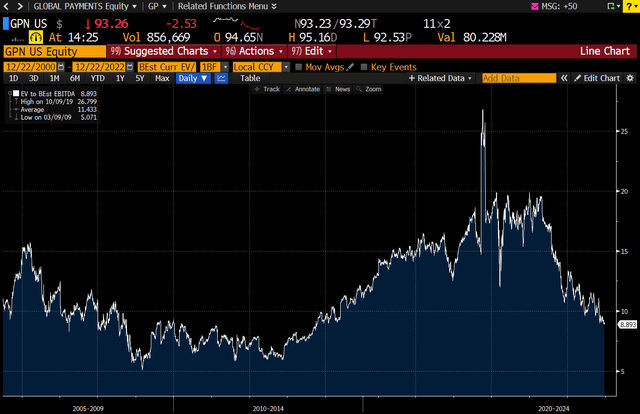Select the 1Y range tab
This screenshot has height=414, width=640.
120,78
